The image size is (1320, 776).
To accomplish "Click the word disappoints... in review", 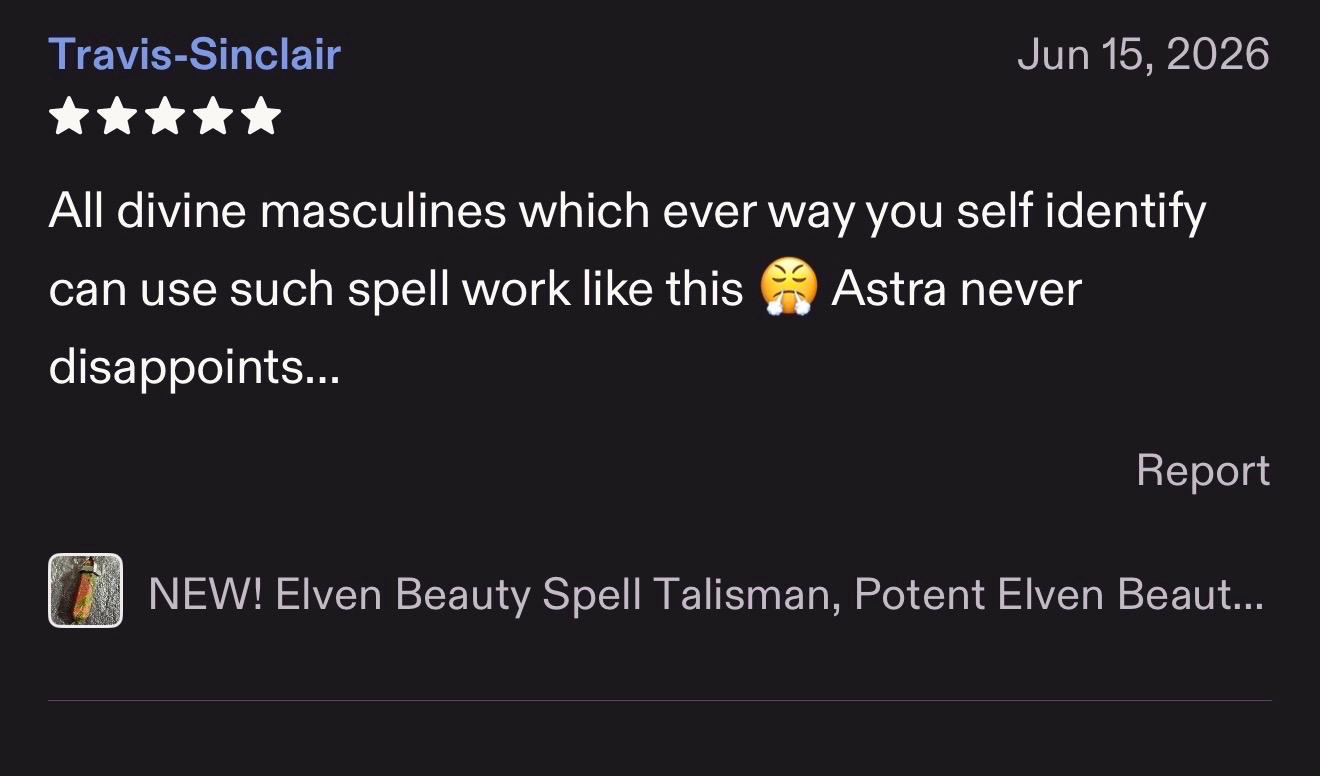I will pyautogui.click(x=194, y=370).
